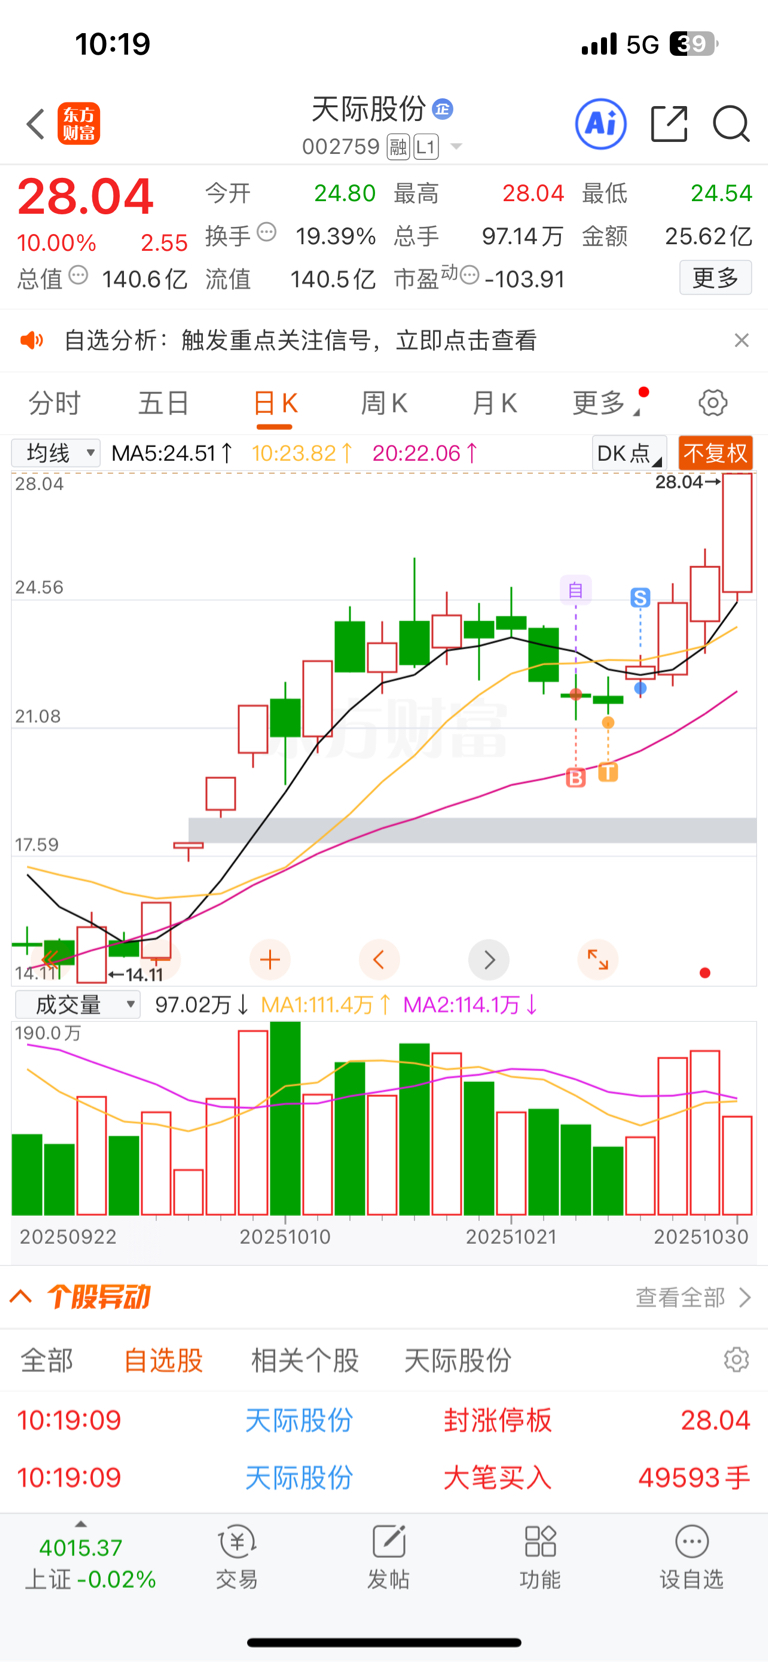The height and width of the screenshot is (1662, 768).
Task: Toggle the 不复权 adjustment button
Action: [x=715, y=453]
